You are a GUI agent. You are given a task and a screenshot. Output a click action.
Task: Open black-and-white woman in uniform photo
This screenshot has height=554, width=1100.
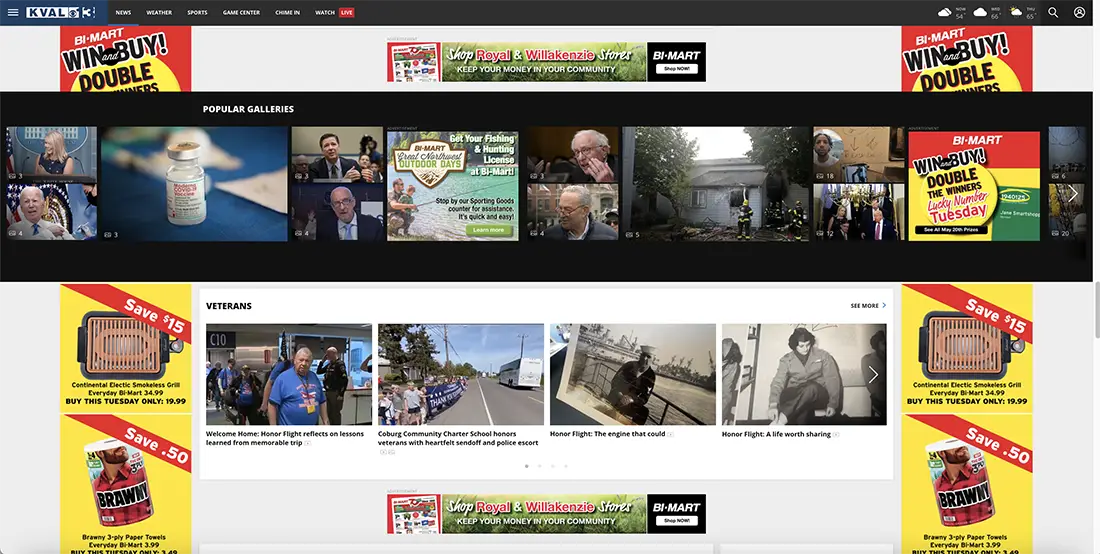pos(804,374)
